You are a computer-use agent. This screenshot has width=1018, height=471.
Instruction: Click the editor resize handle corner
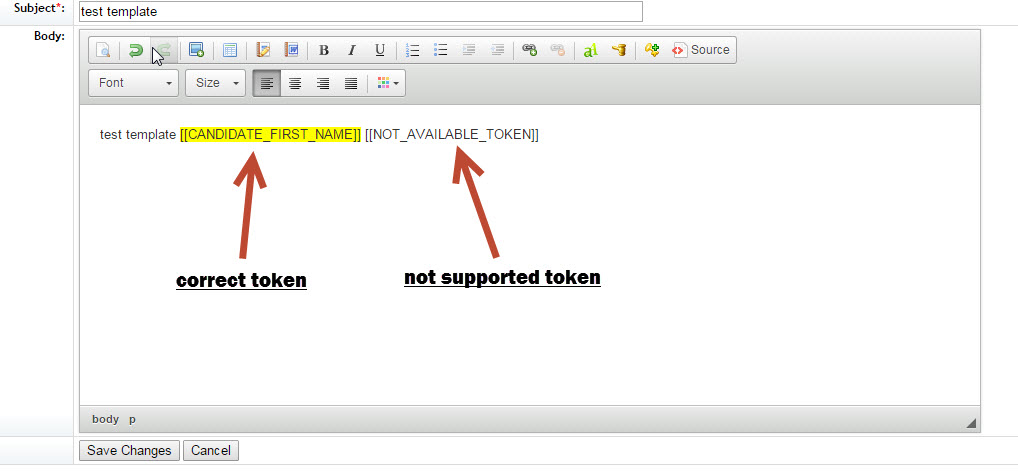point(971,423)
